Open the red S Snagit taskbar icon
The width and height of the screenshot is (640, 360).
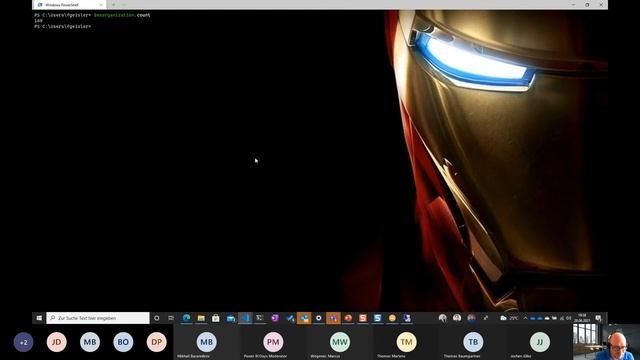(x=363, y=318)
